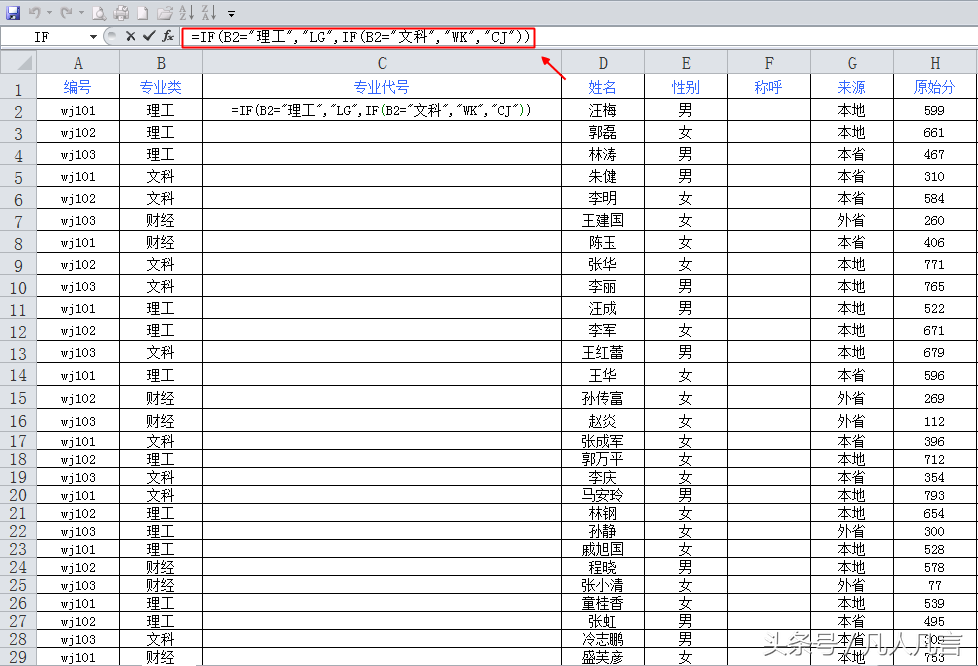978x666 pixels.
Task: Click header cell 编号
Action: click(x=78, y=87)
